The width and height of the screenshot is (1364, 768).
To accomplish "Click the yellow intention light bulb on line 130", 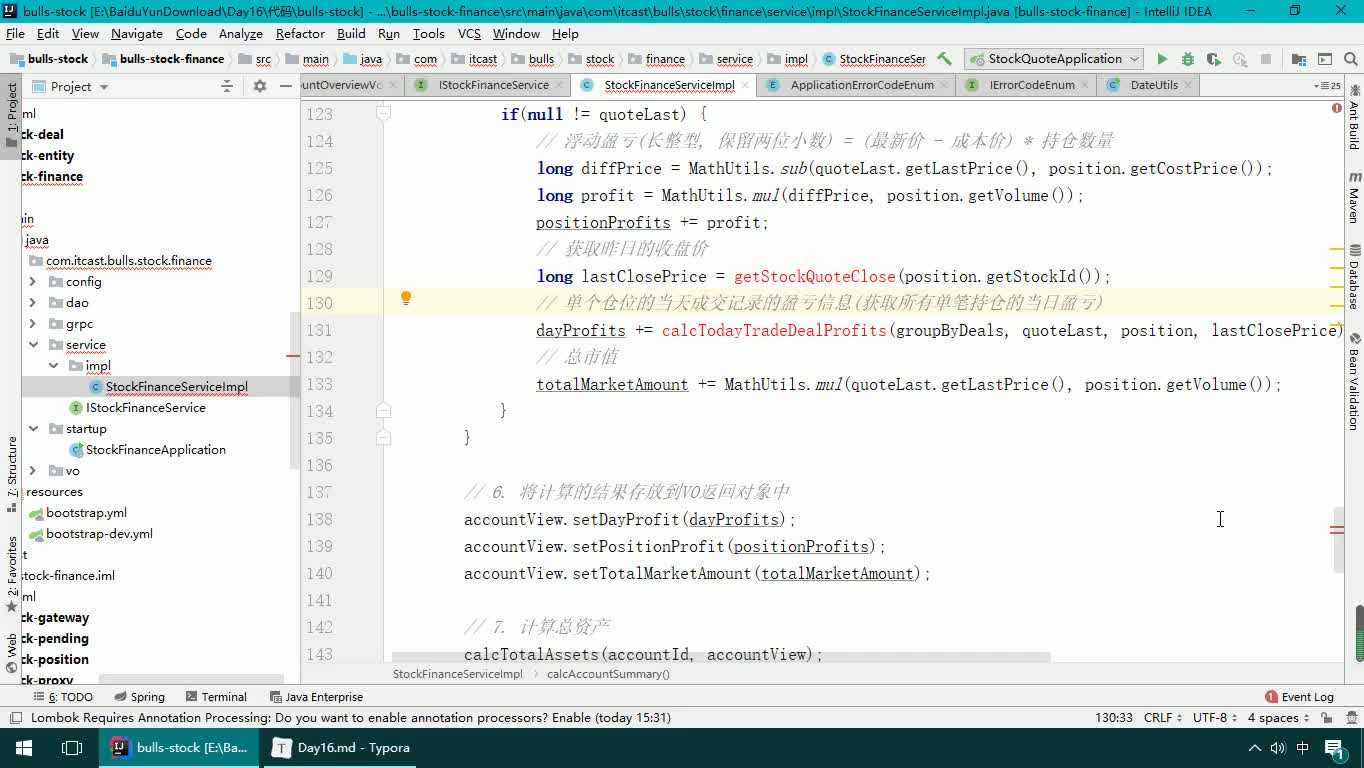I will pyautogui.click(x=406, y=298).
